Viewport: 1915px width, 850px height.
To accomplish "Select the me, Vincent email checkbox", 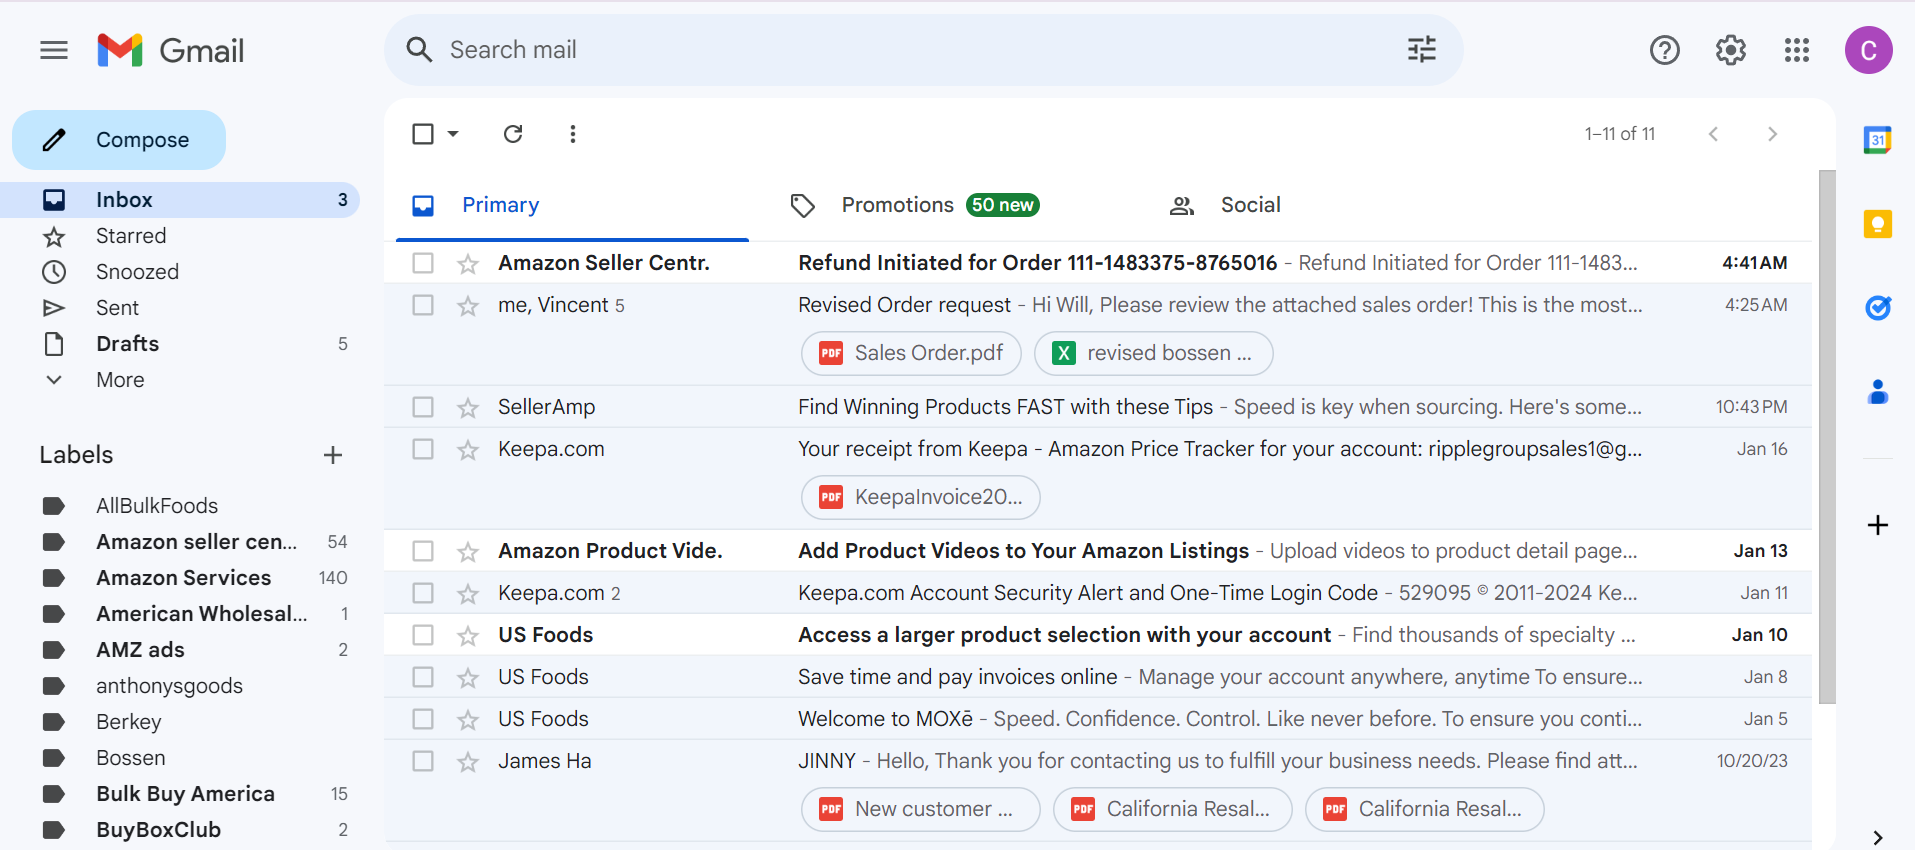I will tap(423, 305).
